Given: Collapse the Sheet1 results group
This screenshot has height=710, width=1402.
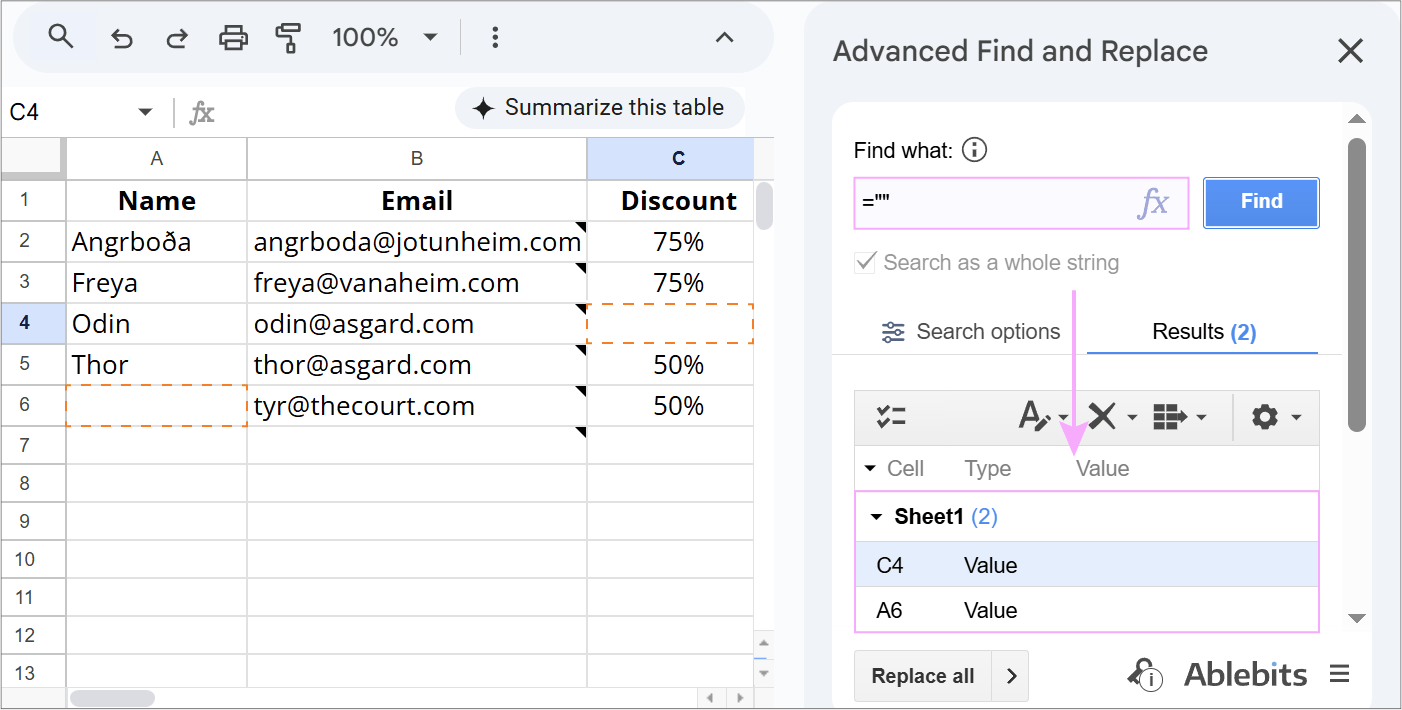Looking at the screenshot, I should coord(877,517).
